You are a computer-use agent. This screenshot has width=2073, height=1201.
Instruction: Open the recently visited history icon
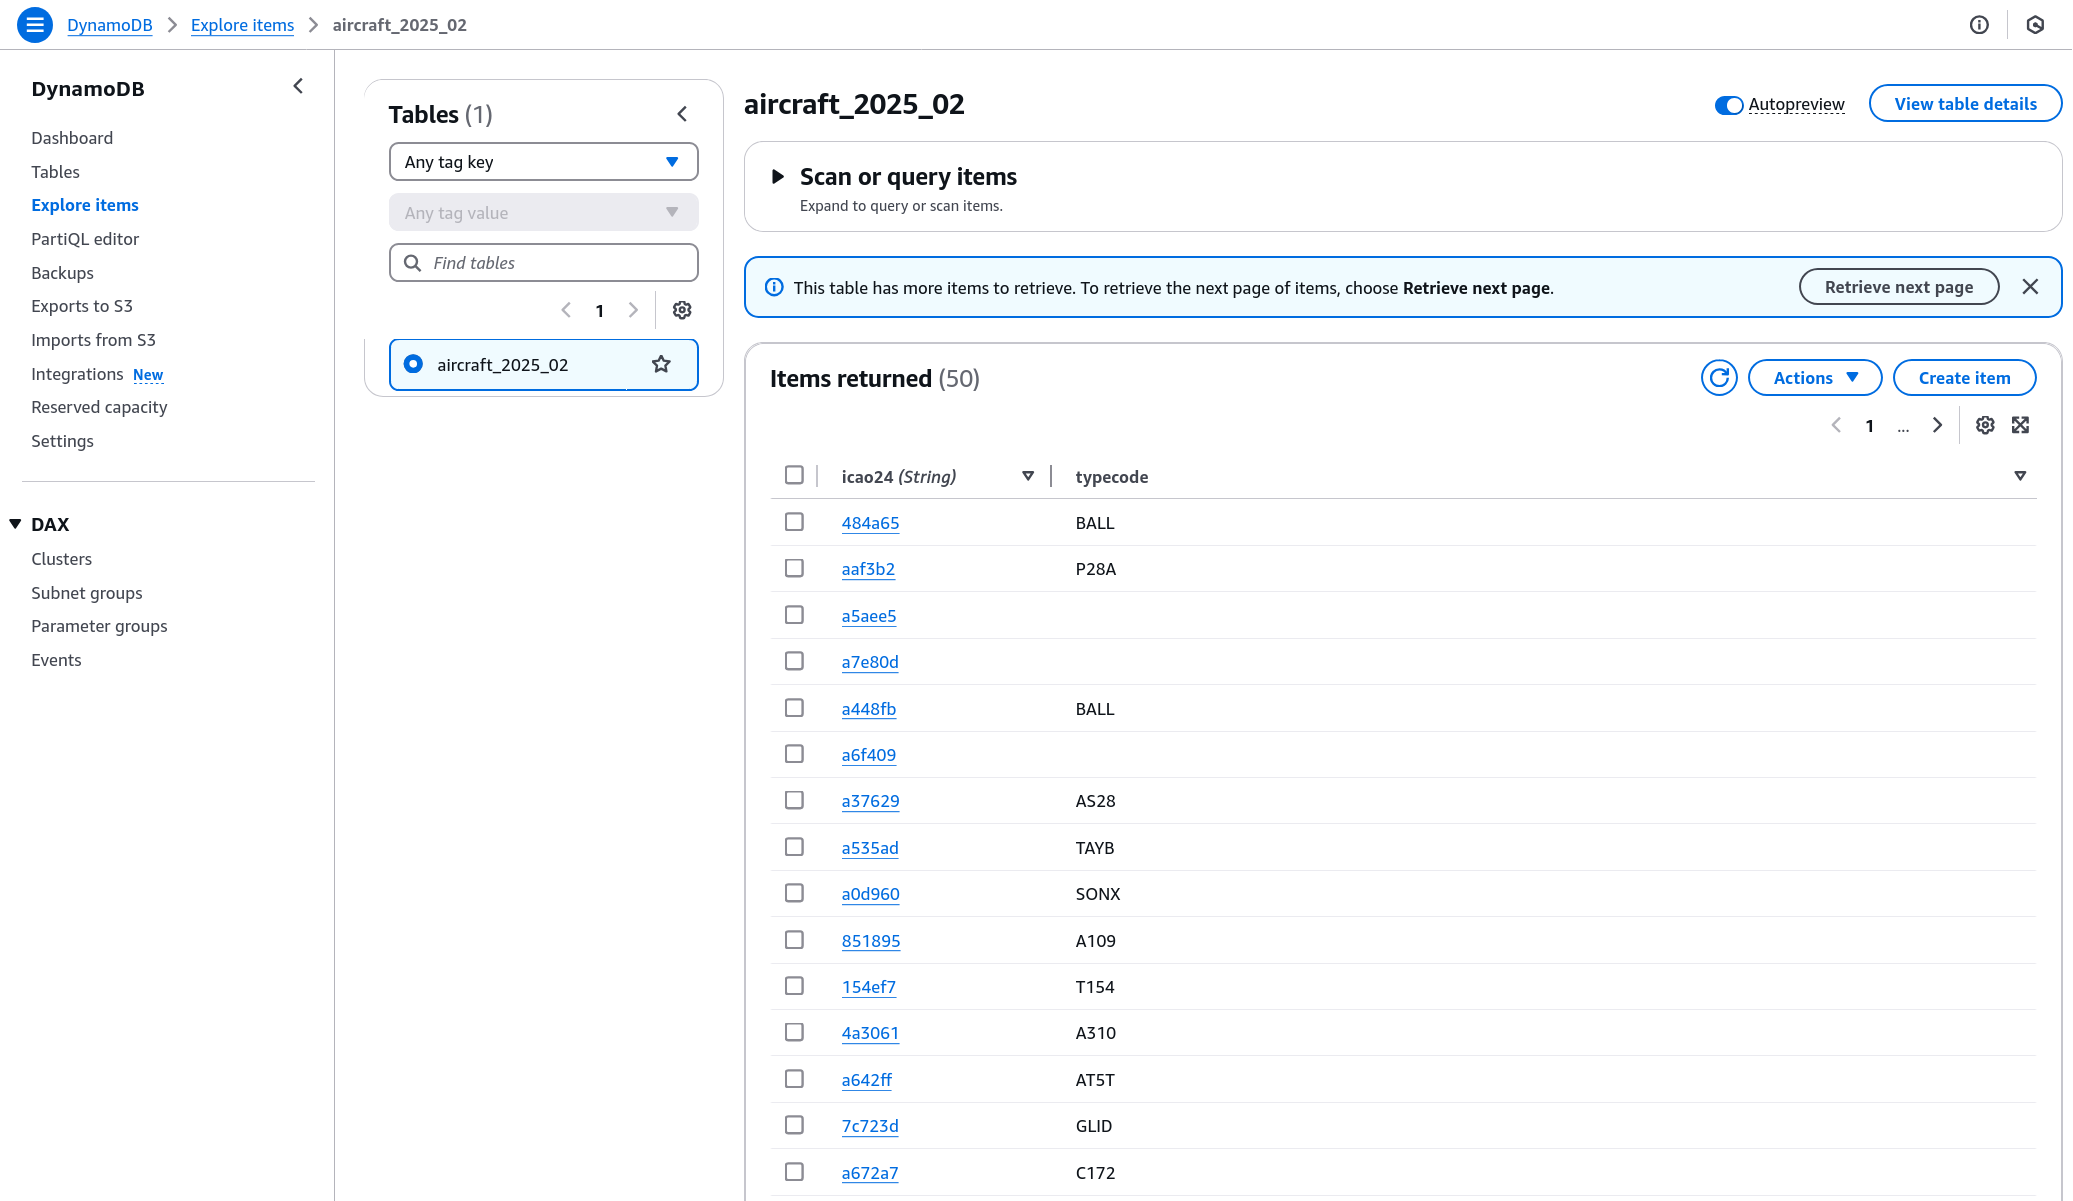pos(2036,24)
